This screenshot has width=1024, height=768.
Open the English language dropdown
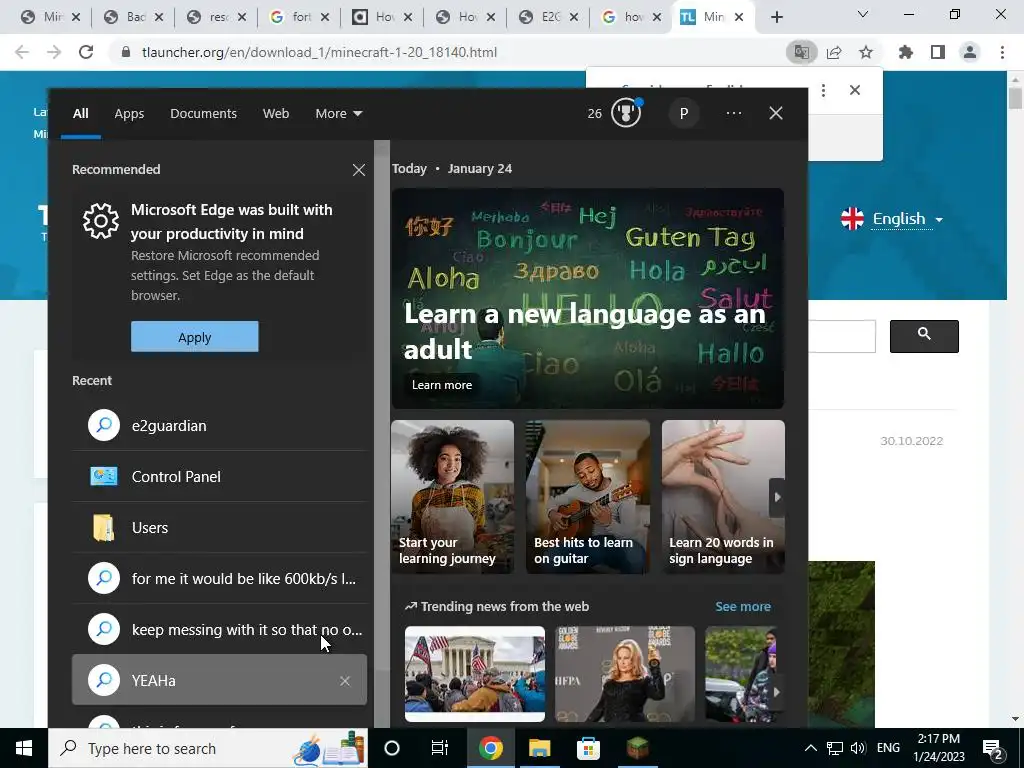tap(893, 219)
